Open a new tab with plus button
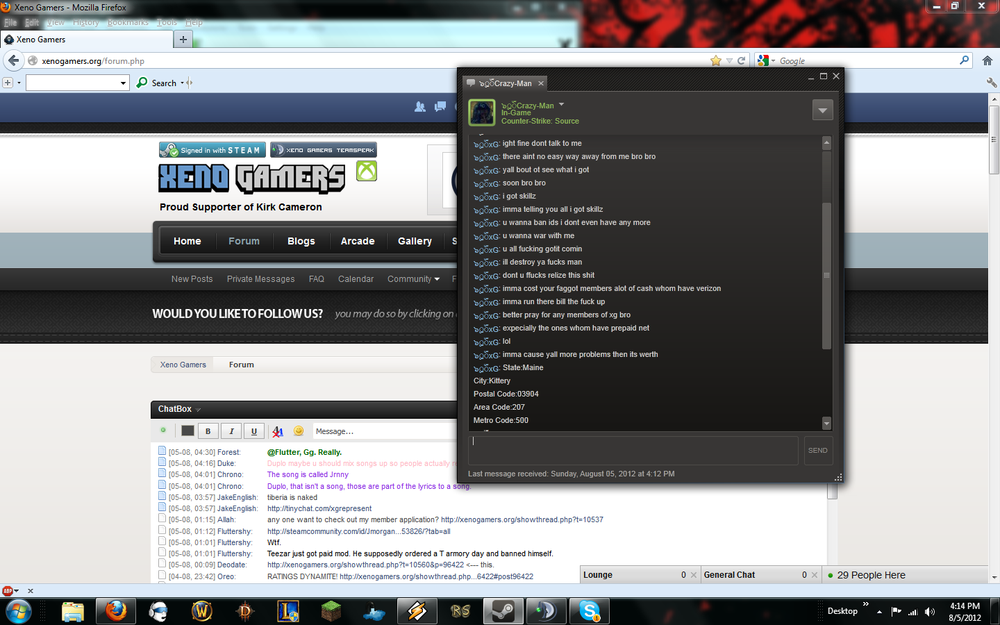The width and height of the screenshot is (1000, 625). pos(183,40)
